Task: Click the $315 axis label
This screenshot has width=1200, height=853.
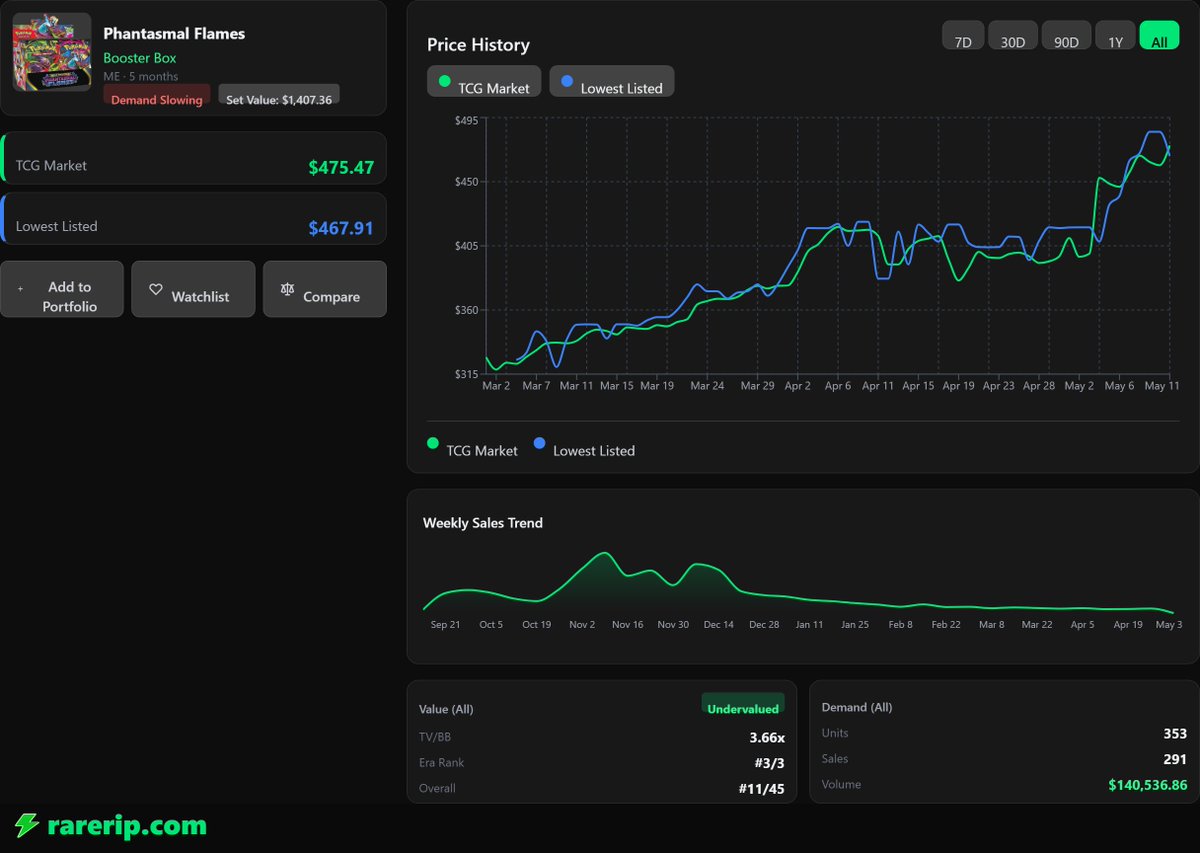Action: tap(466, 374)
